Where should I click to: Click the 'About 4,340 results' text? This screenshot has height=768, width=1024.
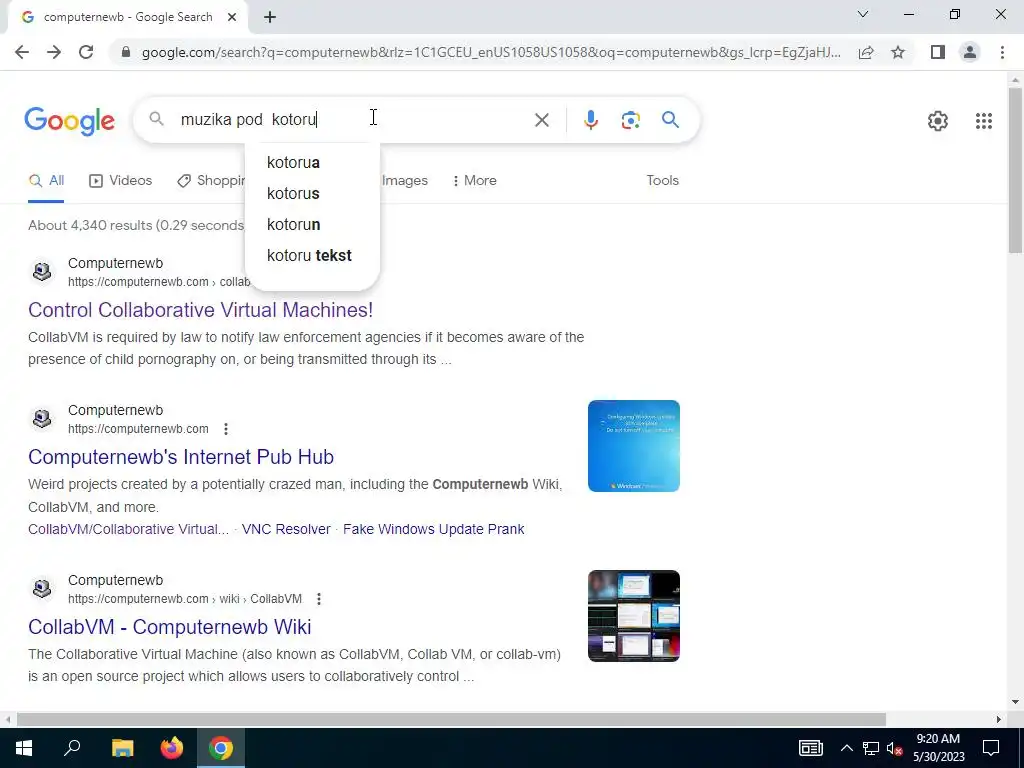tap(136, 225)
